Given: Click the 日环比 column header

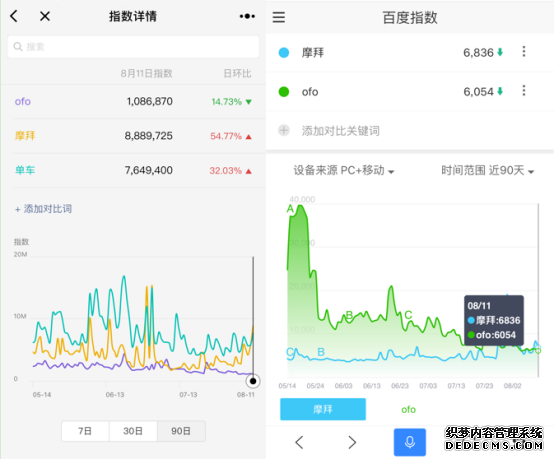Looking at the screenshot, I should tap(237, 73).
